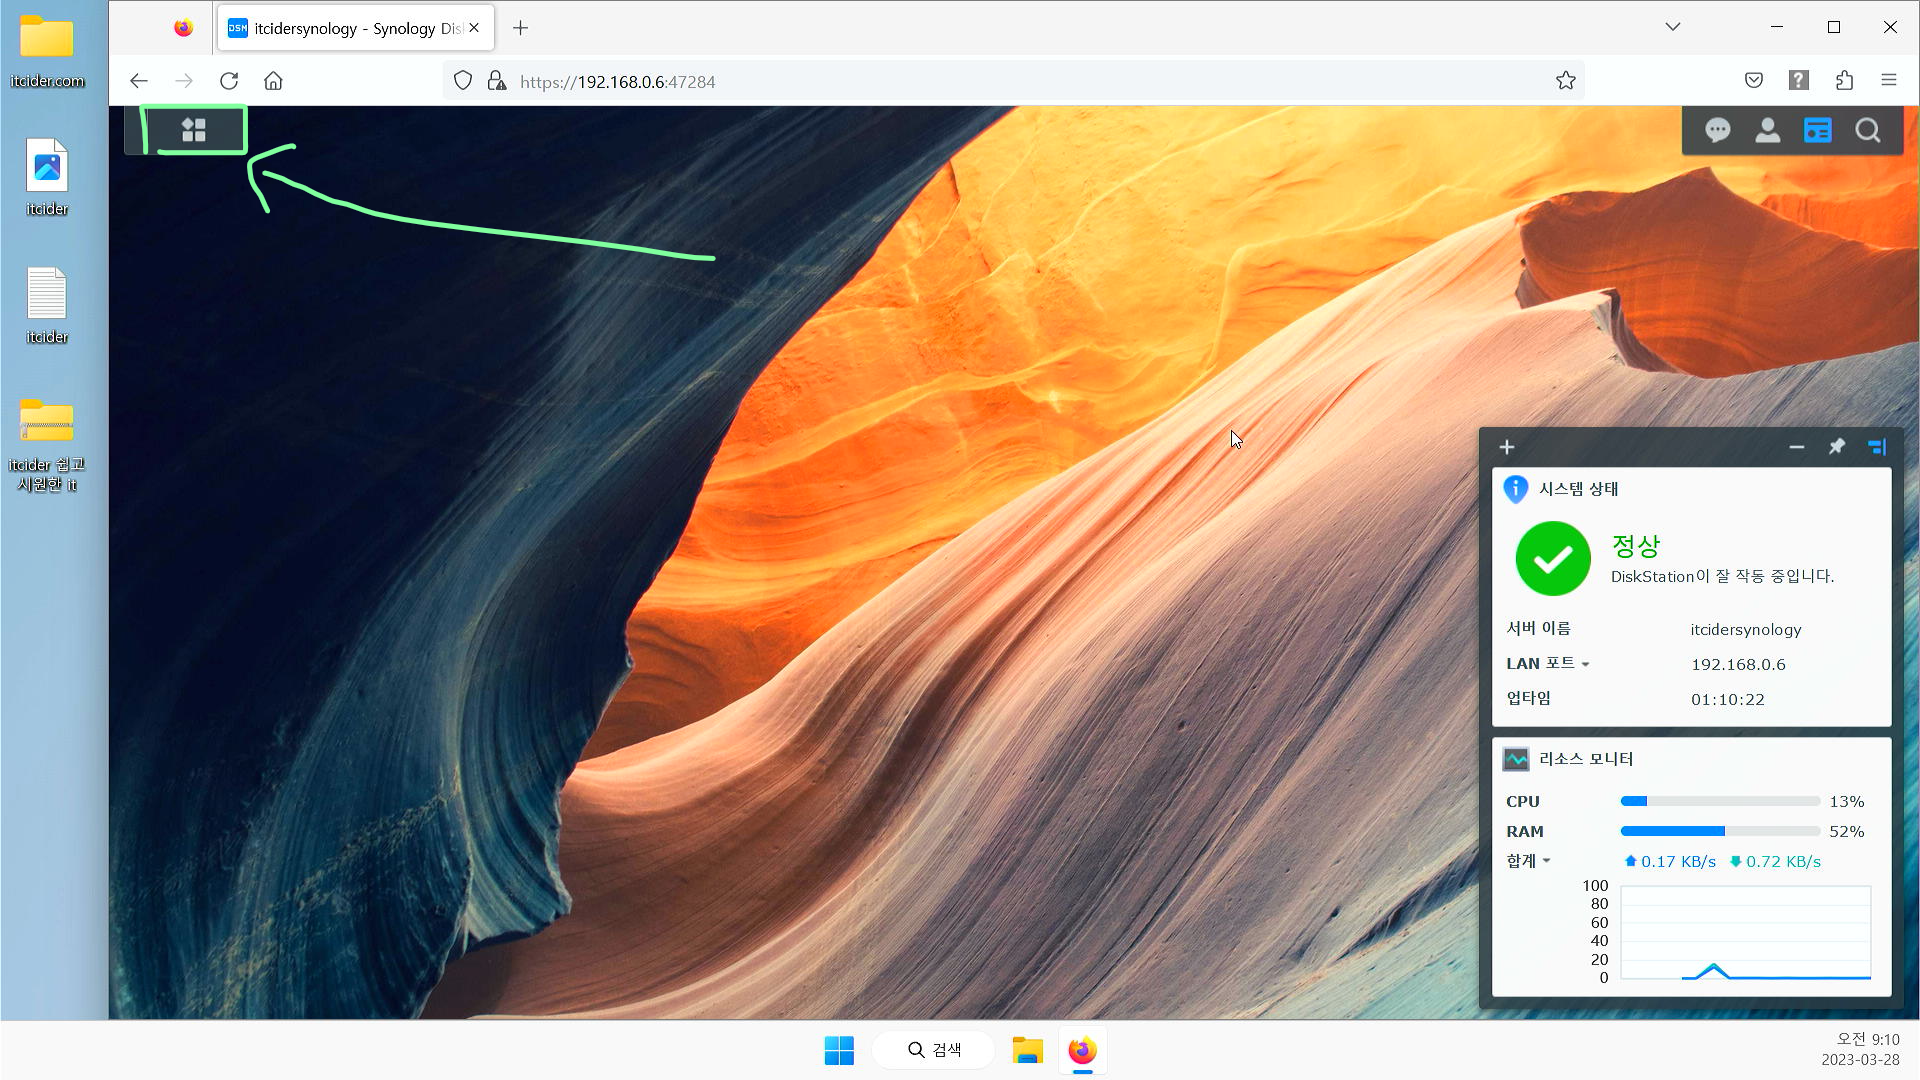Expand the LAN 포트 dropdown
Viewport: 1920px width, 1080px height.
[x=1585, y=664]
